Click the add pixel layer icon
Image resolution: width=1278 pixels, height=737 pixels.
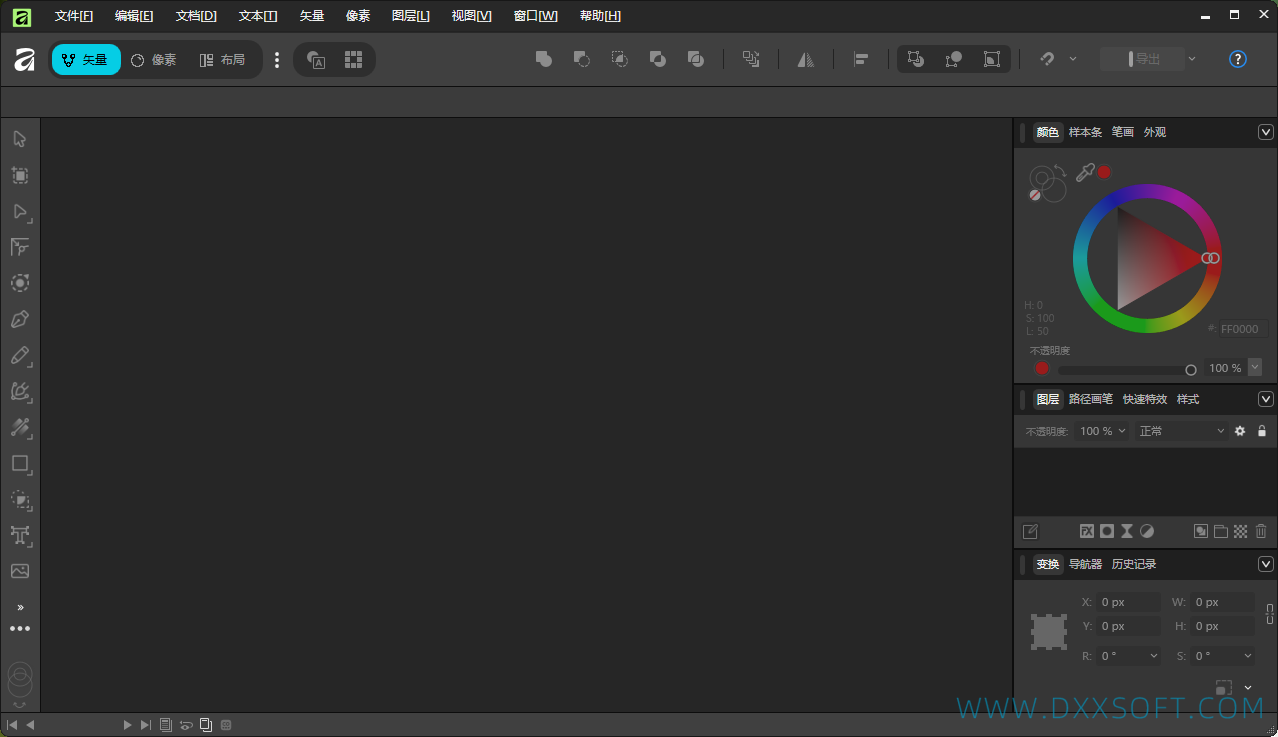(x=1240, y=531)
